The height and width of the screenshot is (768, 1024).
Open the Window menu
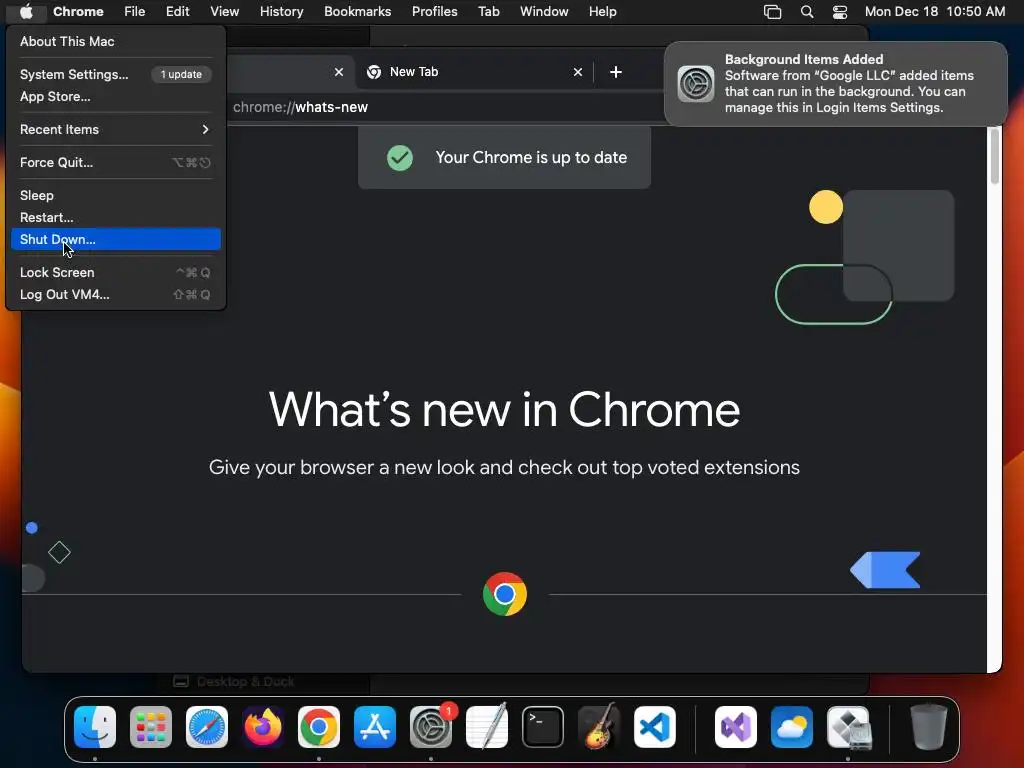(x=544, y=11)
